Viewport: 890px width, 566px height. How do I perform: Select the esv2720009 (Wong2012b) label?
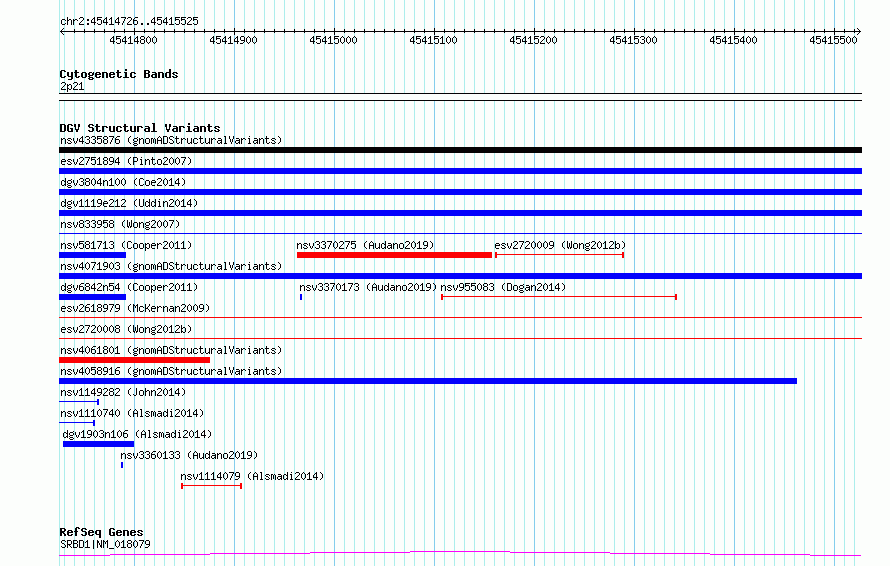tap(560, 245)
